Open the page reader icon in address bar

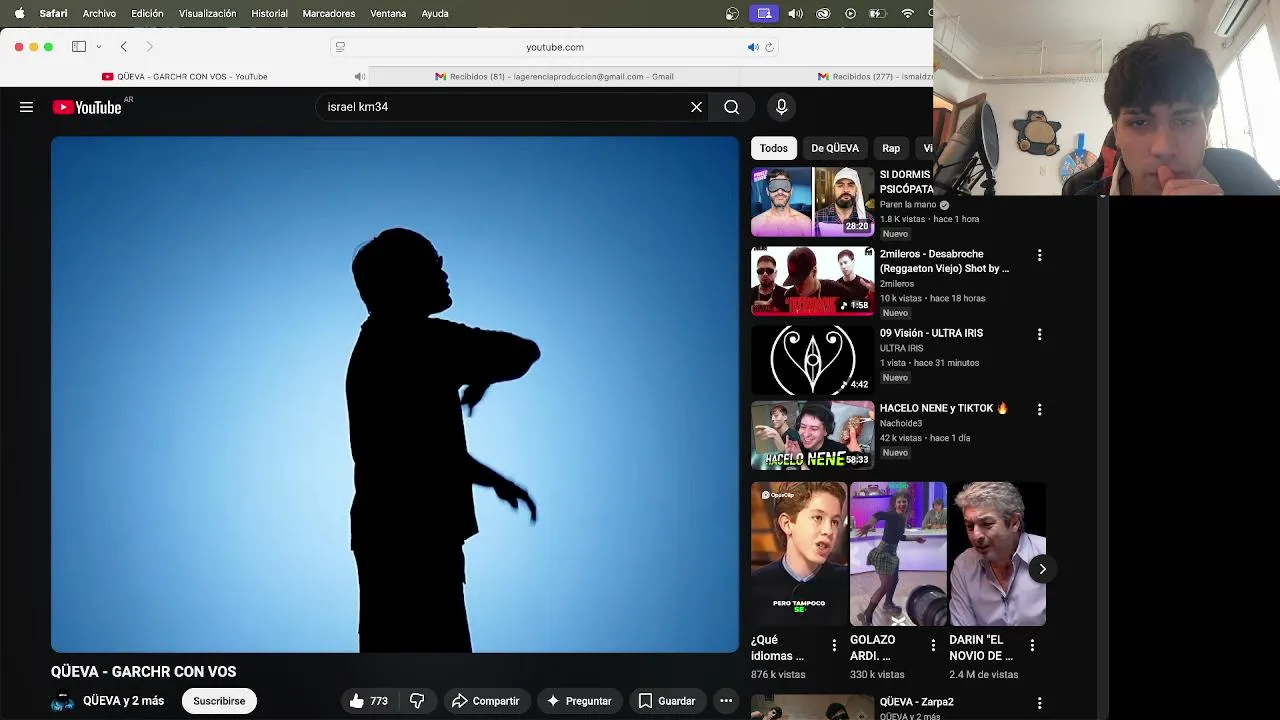[x=340, y=47]
